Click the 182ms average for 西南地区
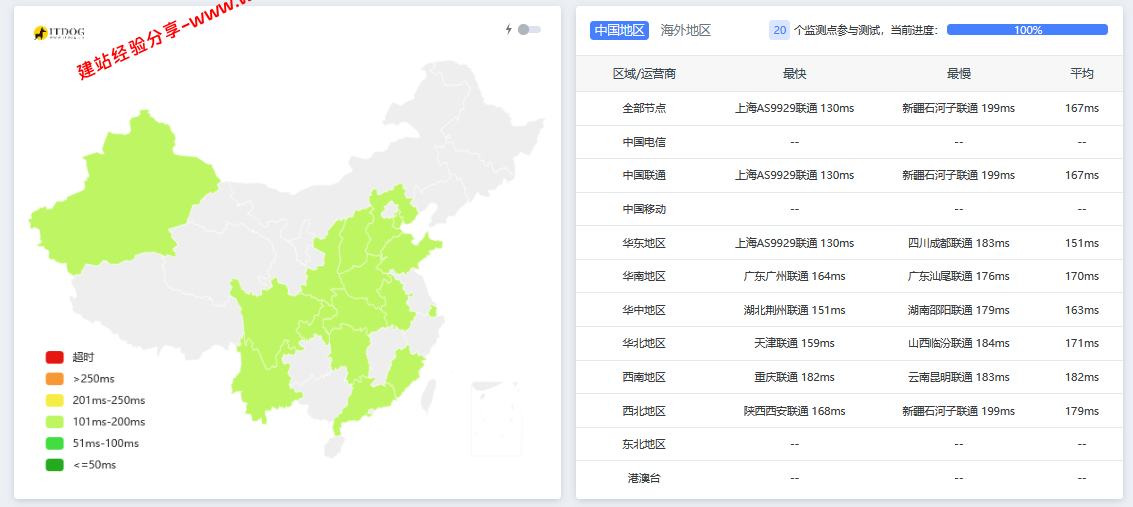The width and height of the screenshot is (1133, 507). coord(1082,377)
